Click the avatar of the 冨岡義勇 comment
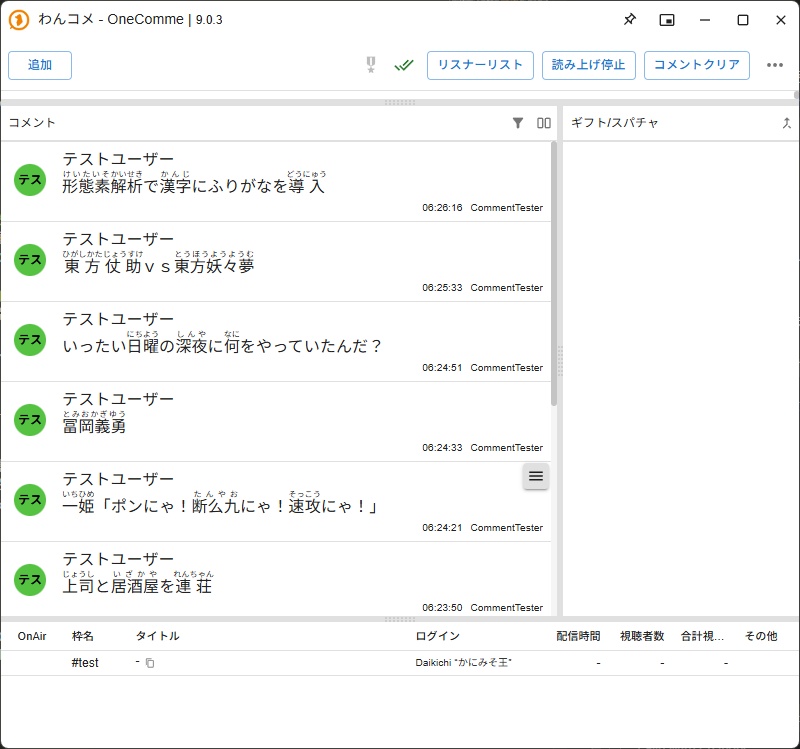 click(x=30, y=420)
